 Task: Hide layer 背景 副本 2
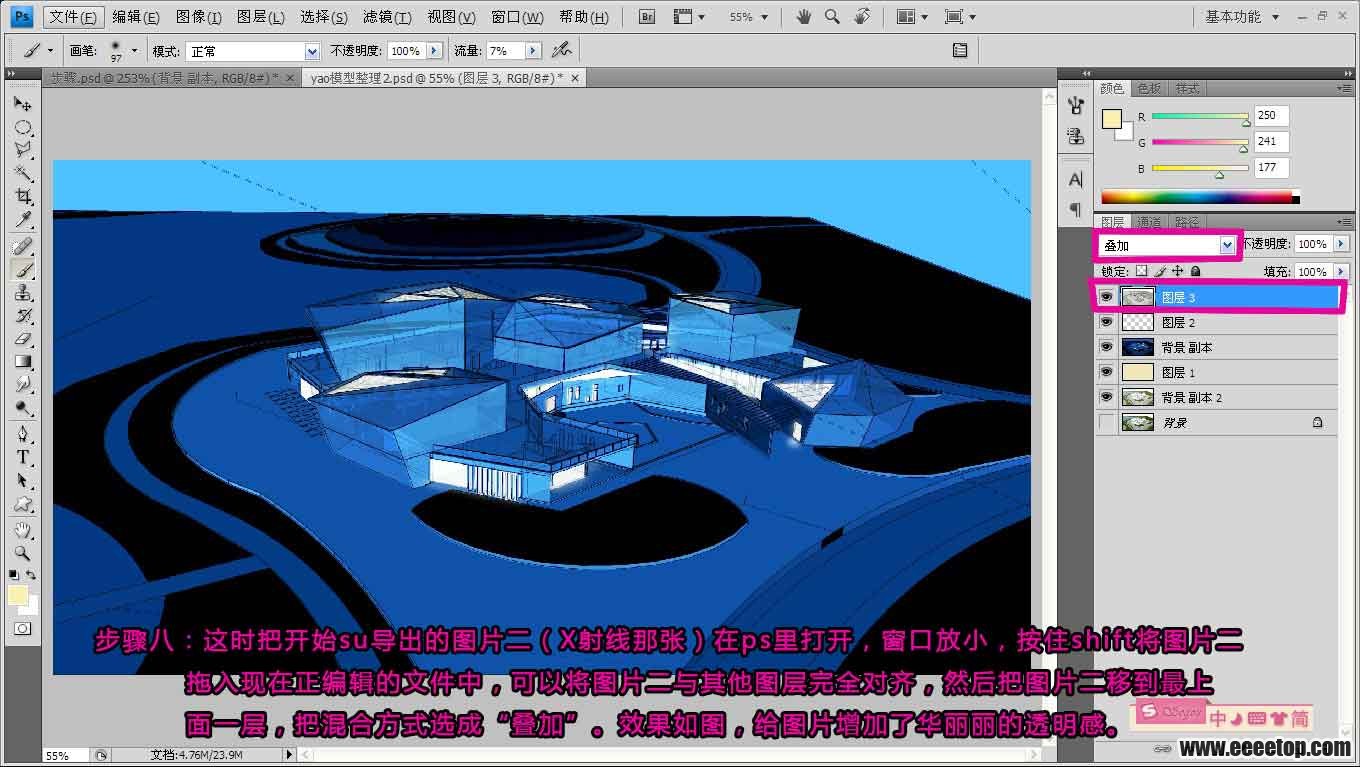[1106, 397]
